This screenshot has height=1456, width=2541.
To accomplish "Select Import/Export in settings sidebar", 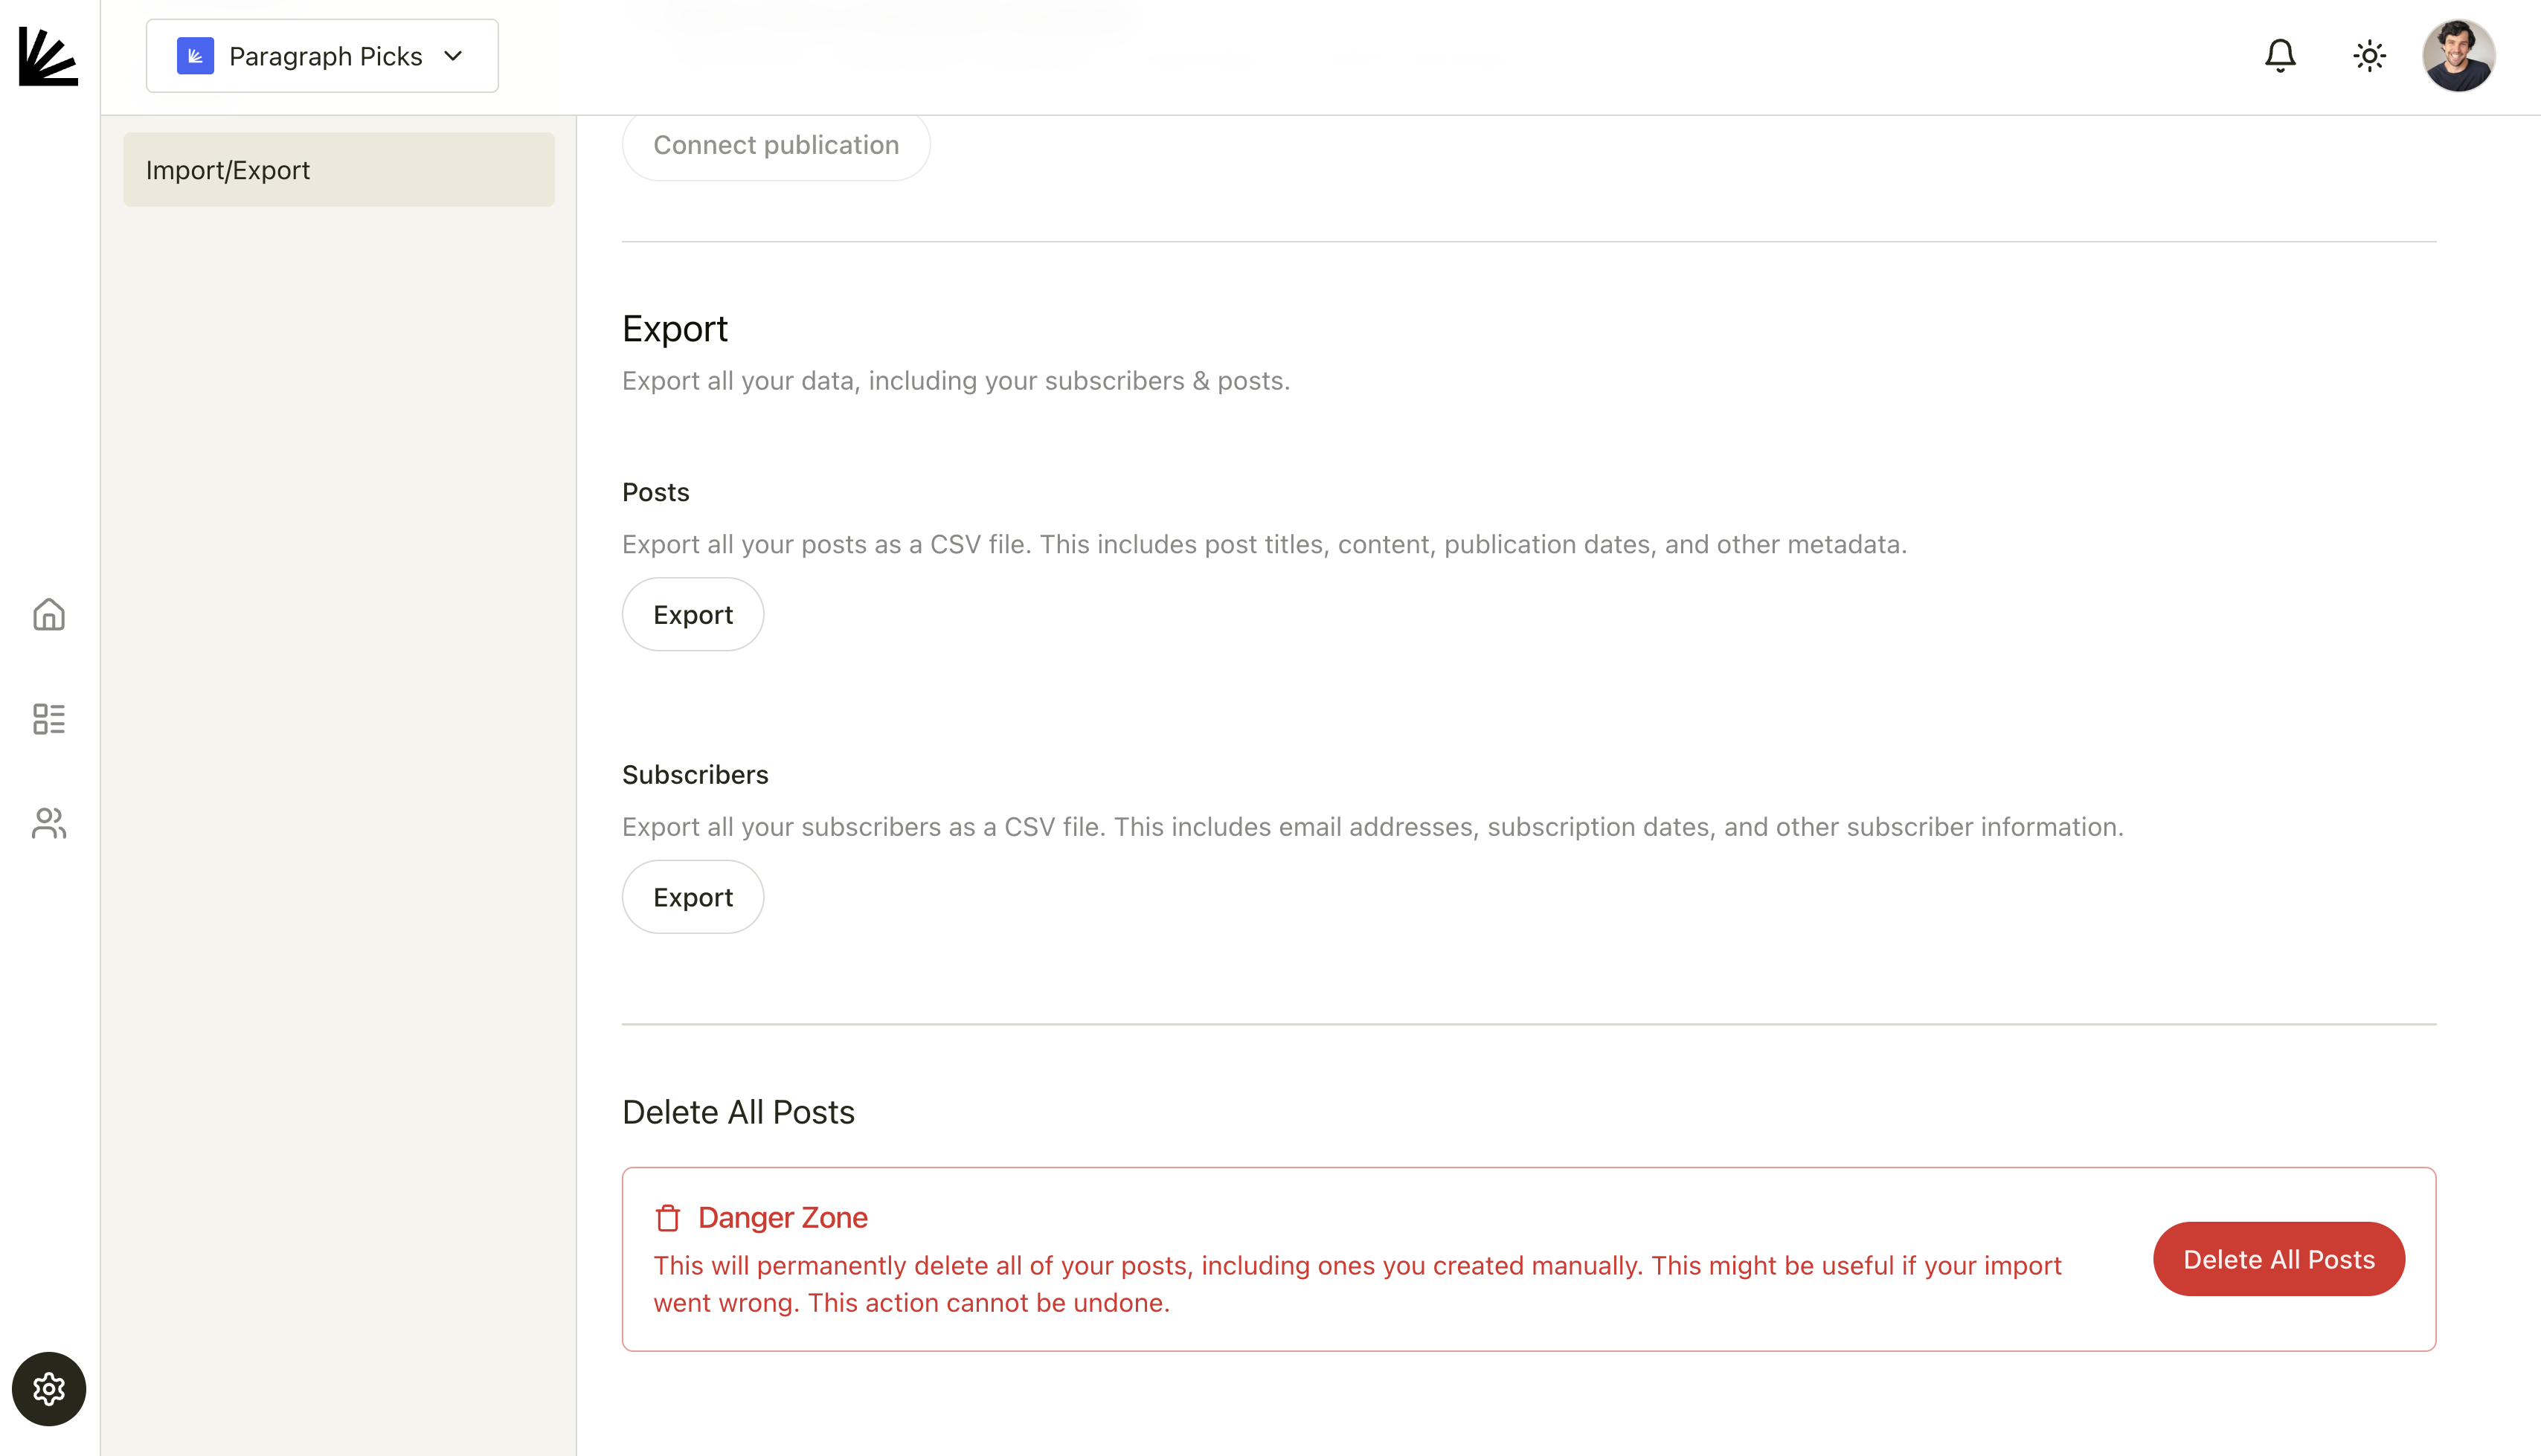I will coord(338,170).
